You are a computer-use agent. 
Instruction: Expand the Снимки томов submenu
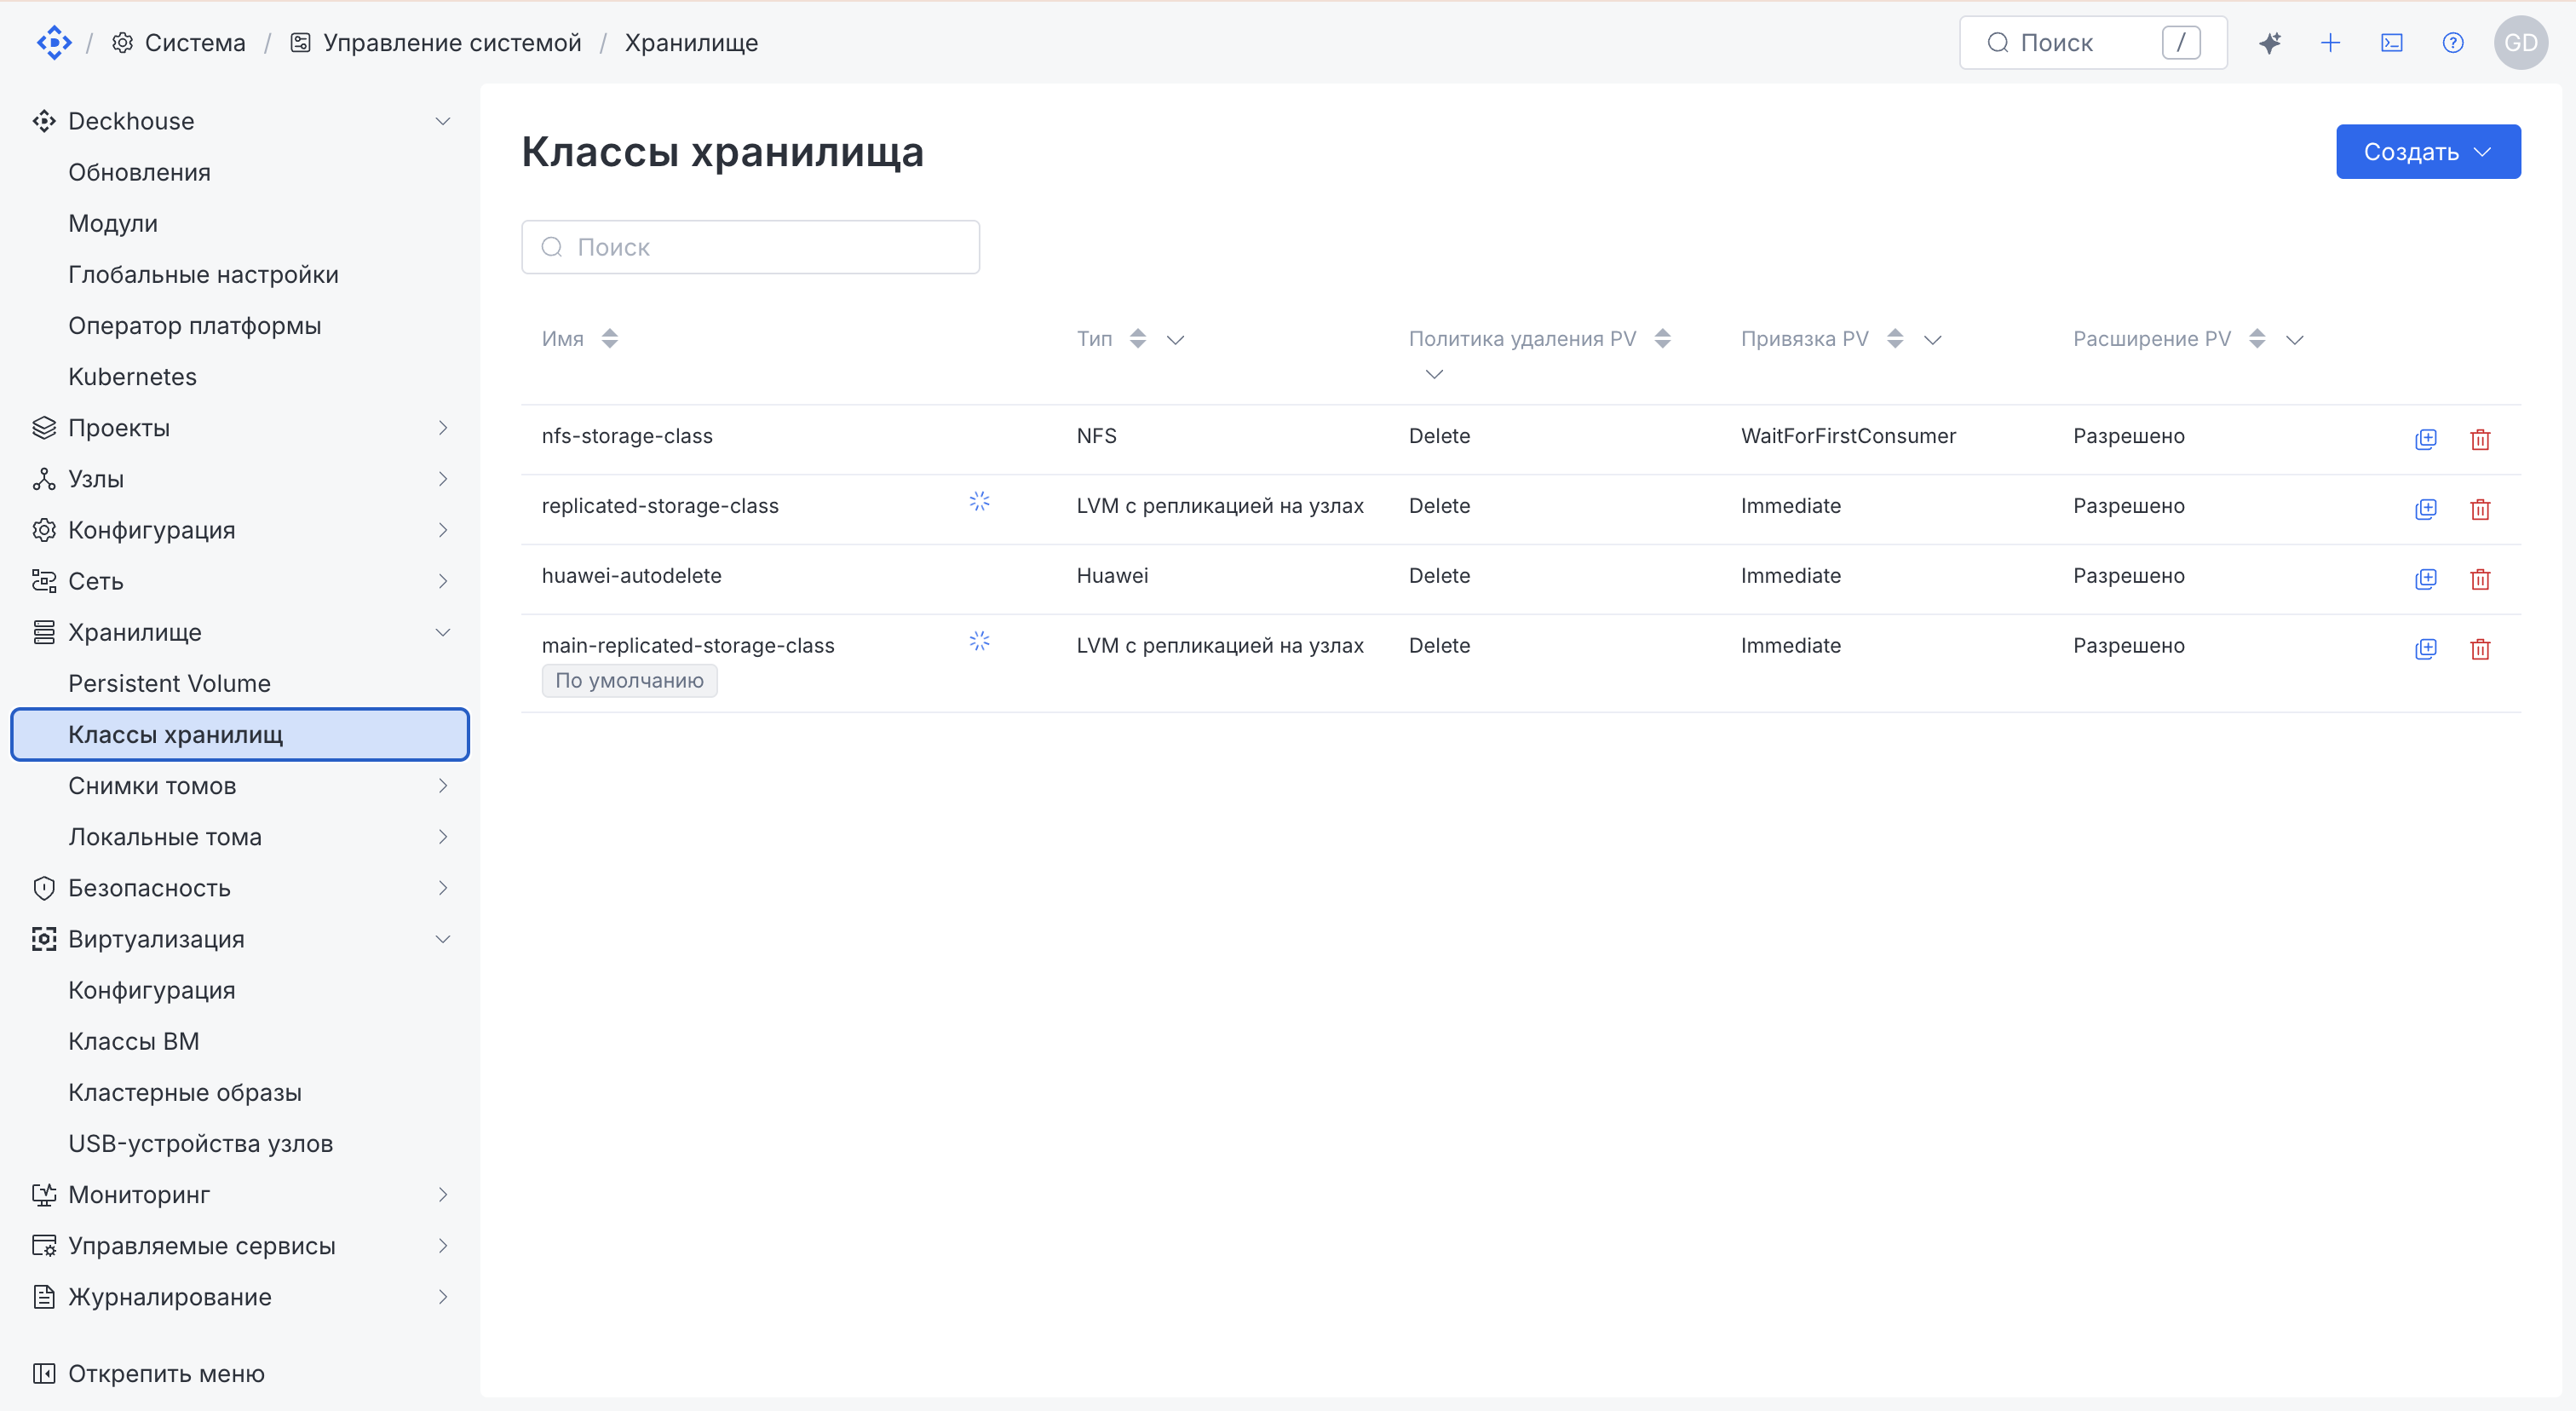point(443,786)
